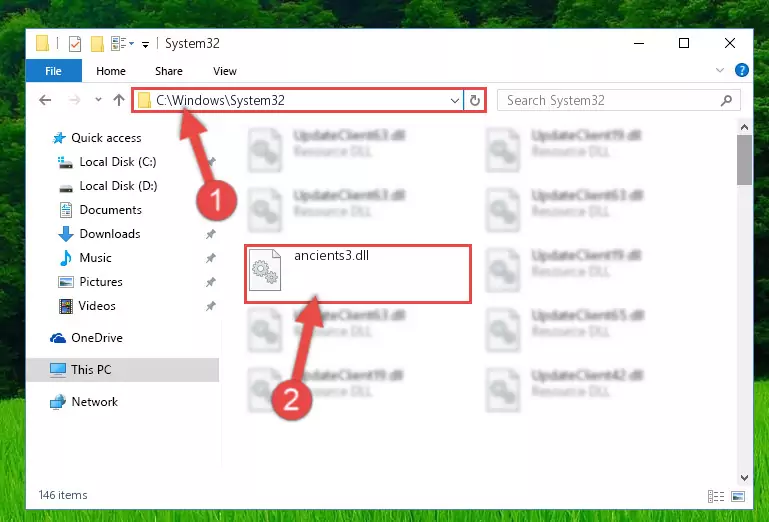The height and width of the screenshot is (522, 769).
Task: Open the Help question mark icon
Action: [742, 70]
